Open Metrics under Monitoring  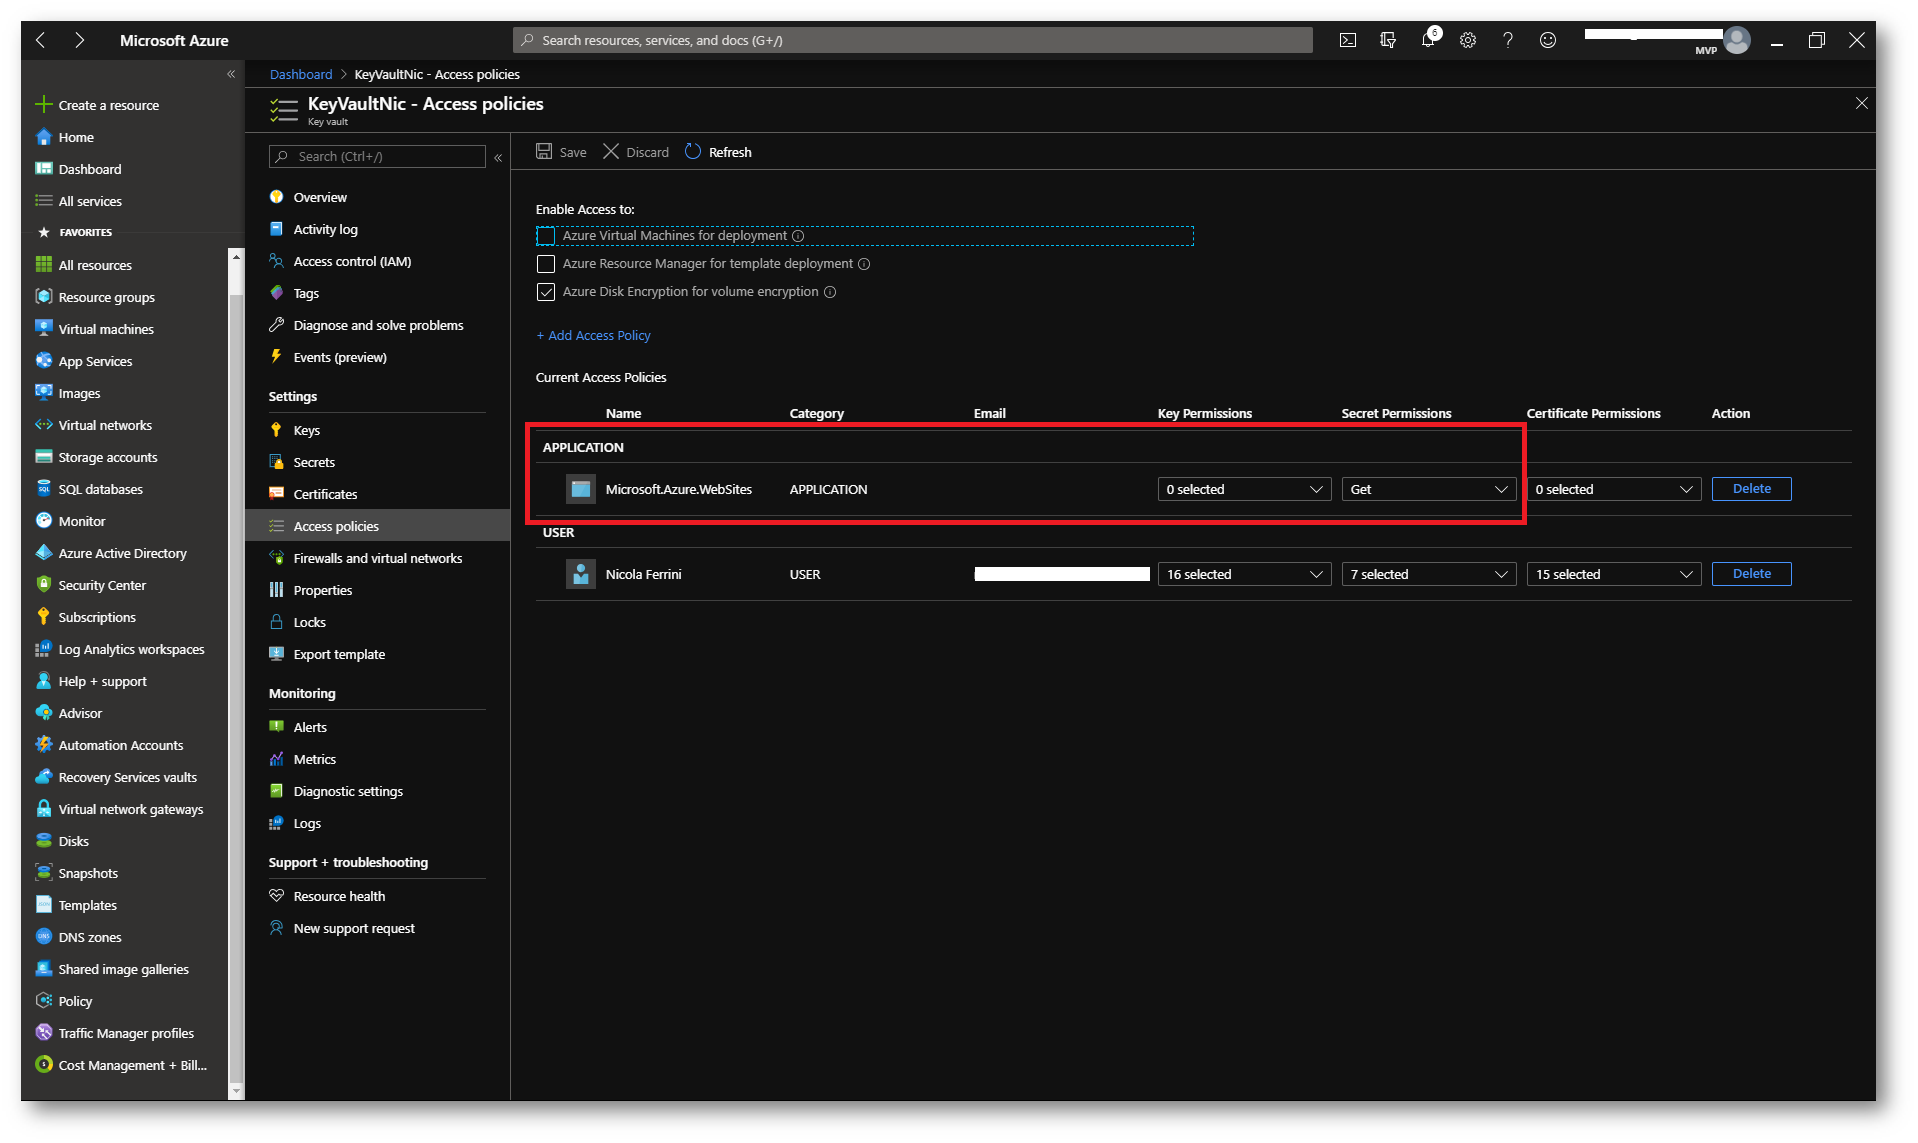click(314, 759)
